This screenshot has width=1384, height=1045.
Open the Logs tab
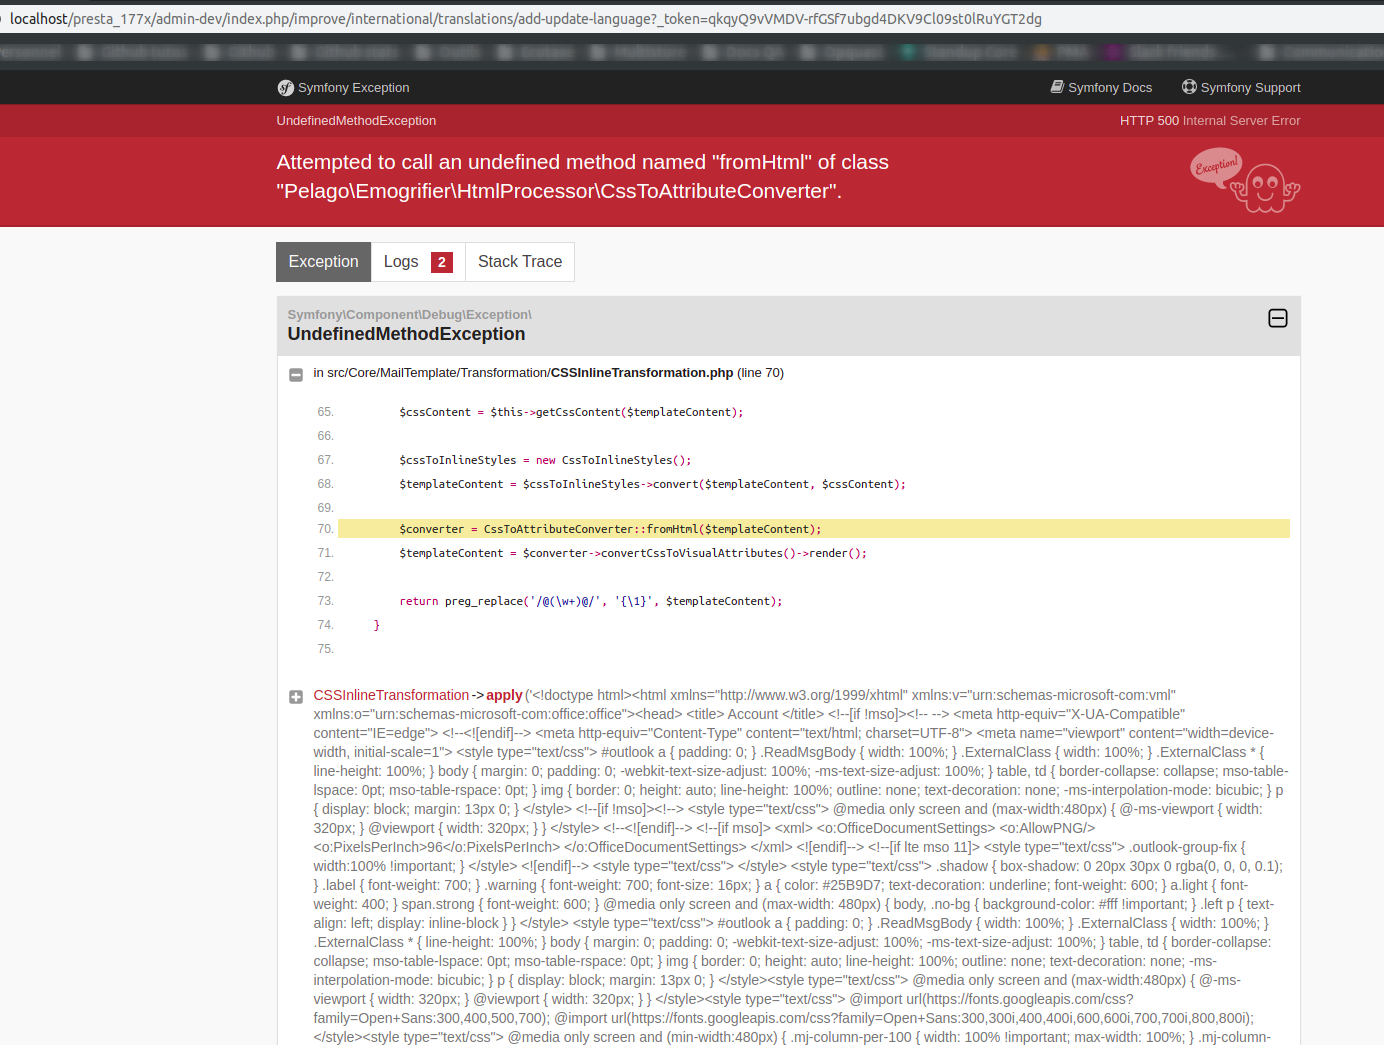[400, 261]
